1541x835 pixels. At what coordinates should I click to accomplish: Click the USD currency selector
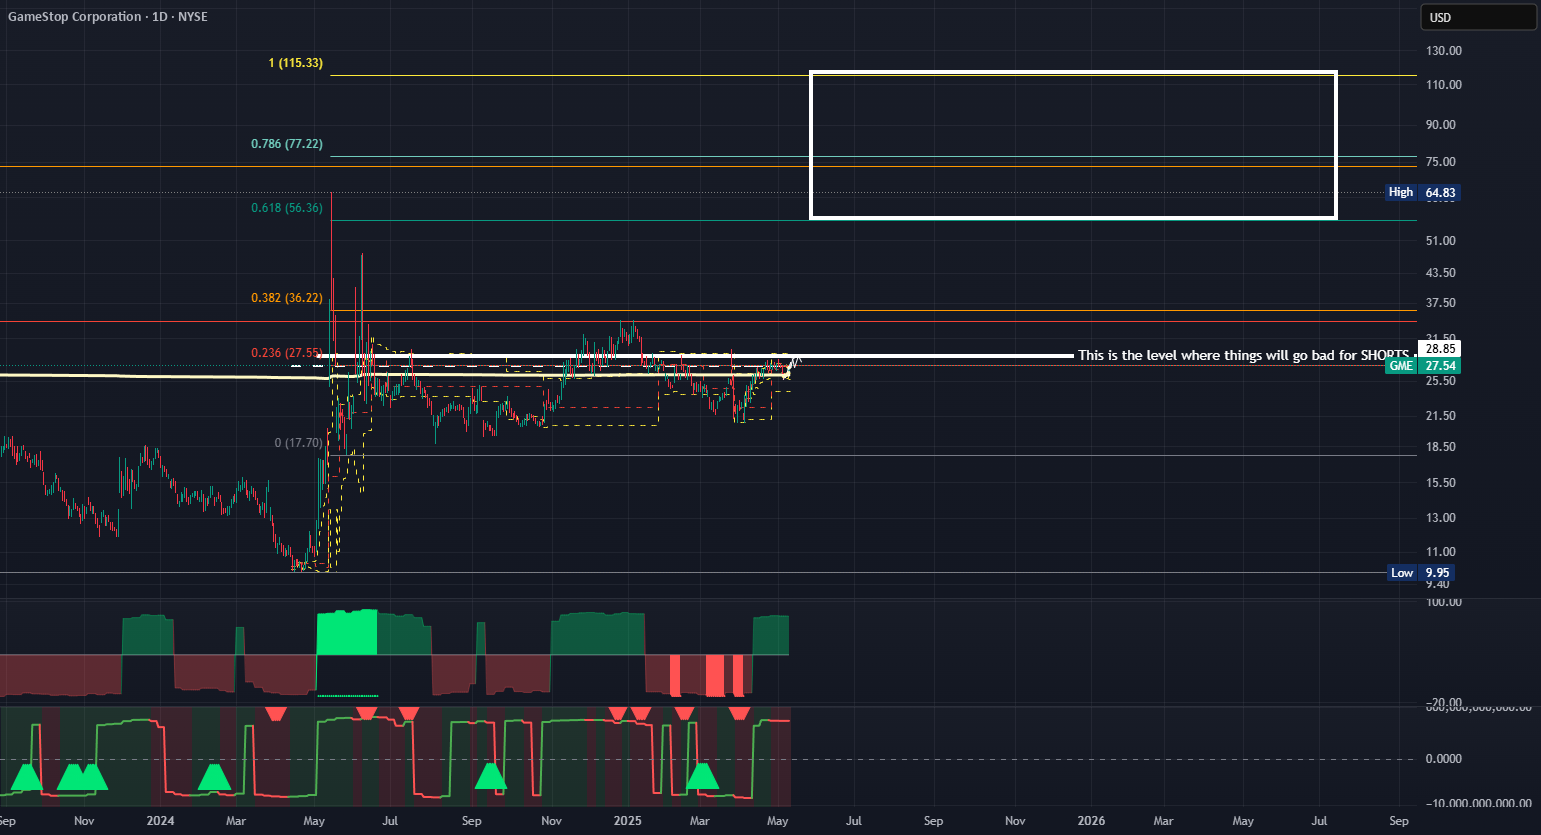(x=1478, y=17)
